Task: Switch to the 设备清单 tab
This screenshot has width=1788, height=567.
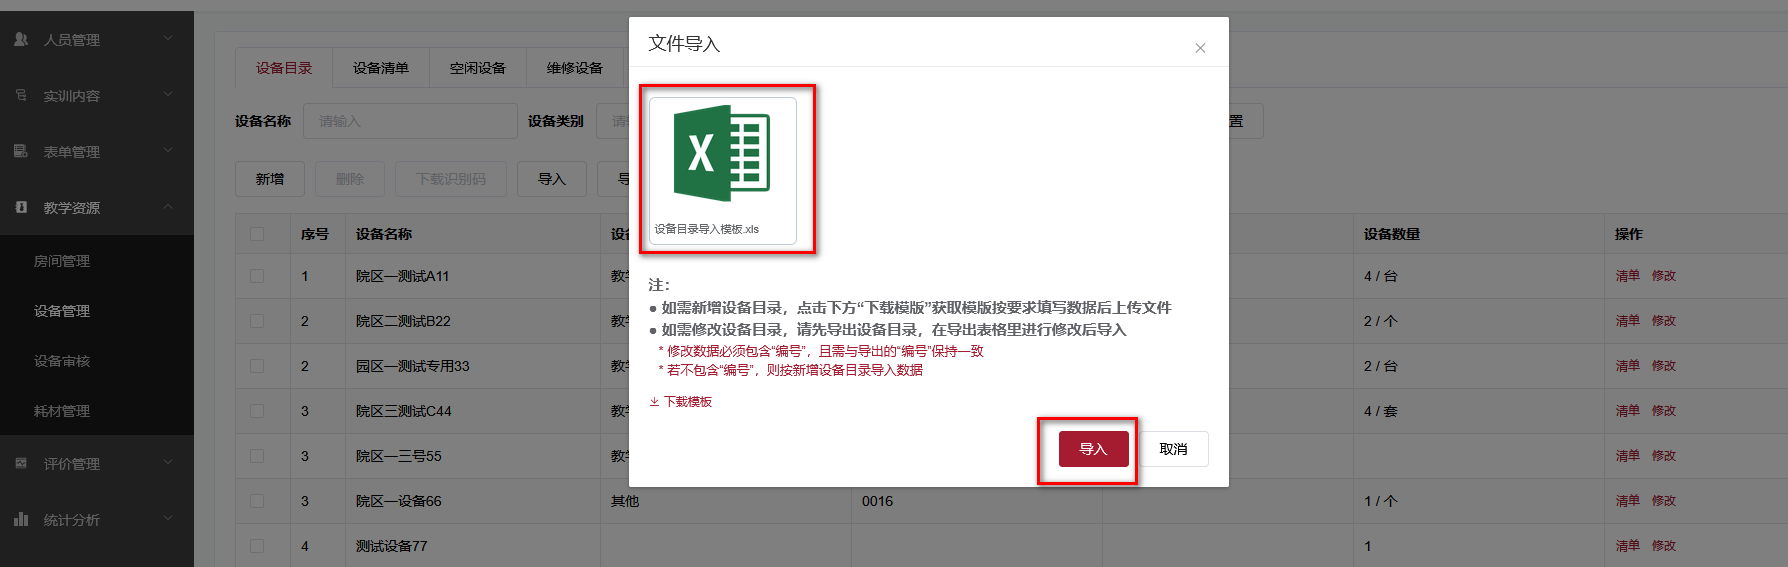Action: (381, 68)
